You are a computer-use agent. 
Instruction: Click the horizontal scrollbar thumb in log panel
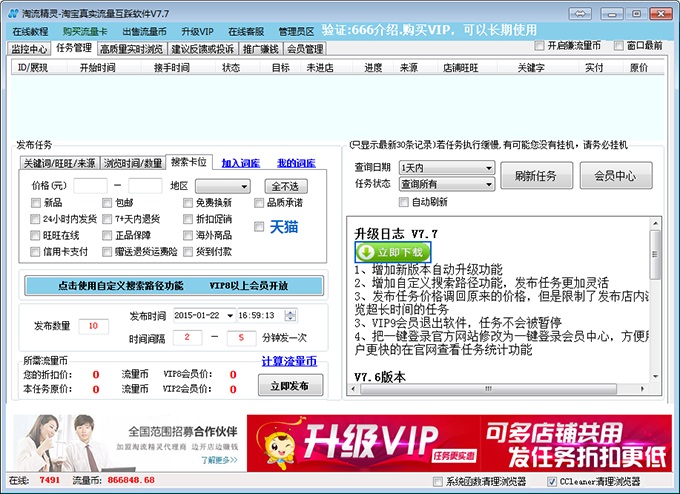tap(488, 389)
